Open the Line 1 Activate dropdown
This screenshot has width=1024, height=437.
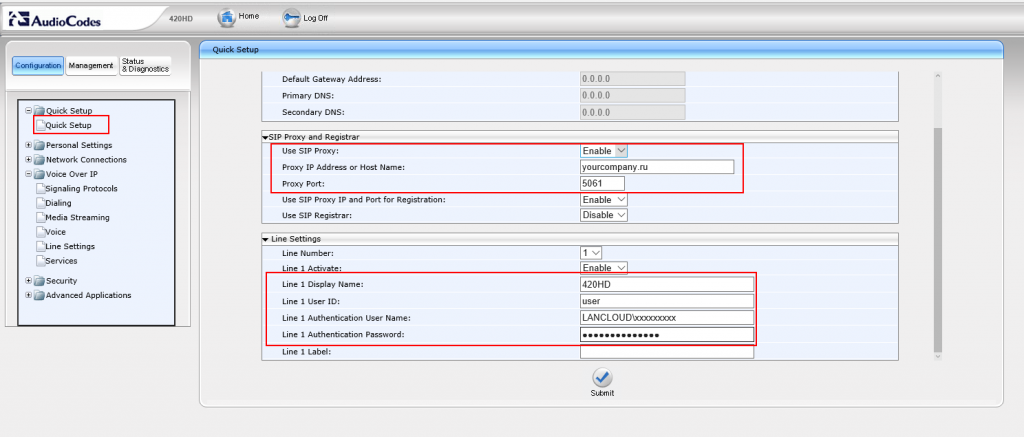click(604, 268)
